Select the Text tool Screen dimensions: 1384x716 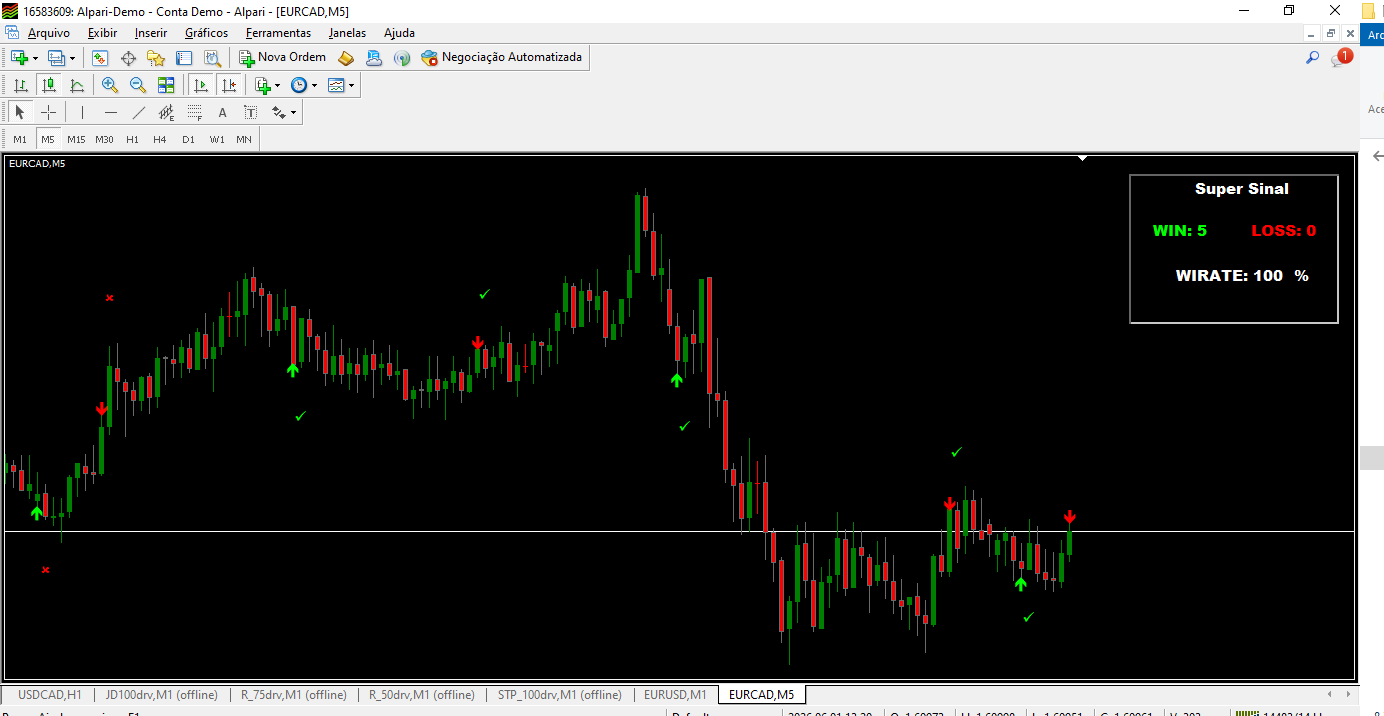(x=222, y=112)
